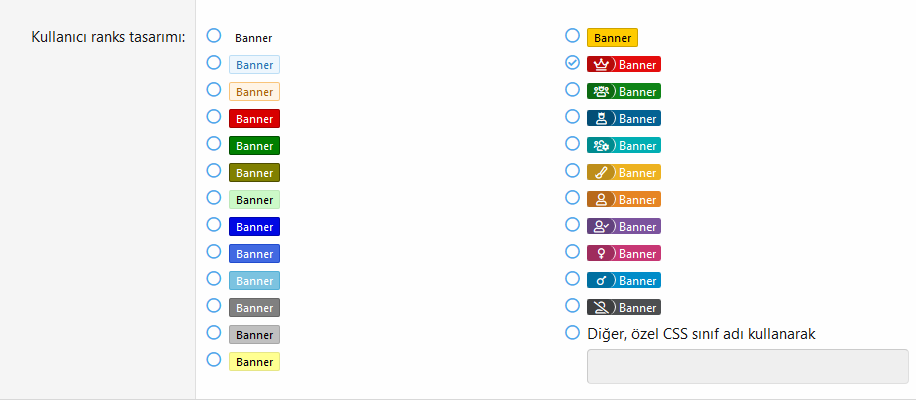Click the dark blue person icon banner

623,119
